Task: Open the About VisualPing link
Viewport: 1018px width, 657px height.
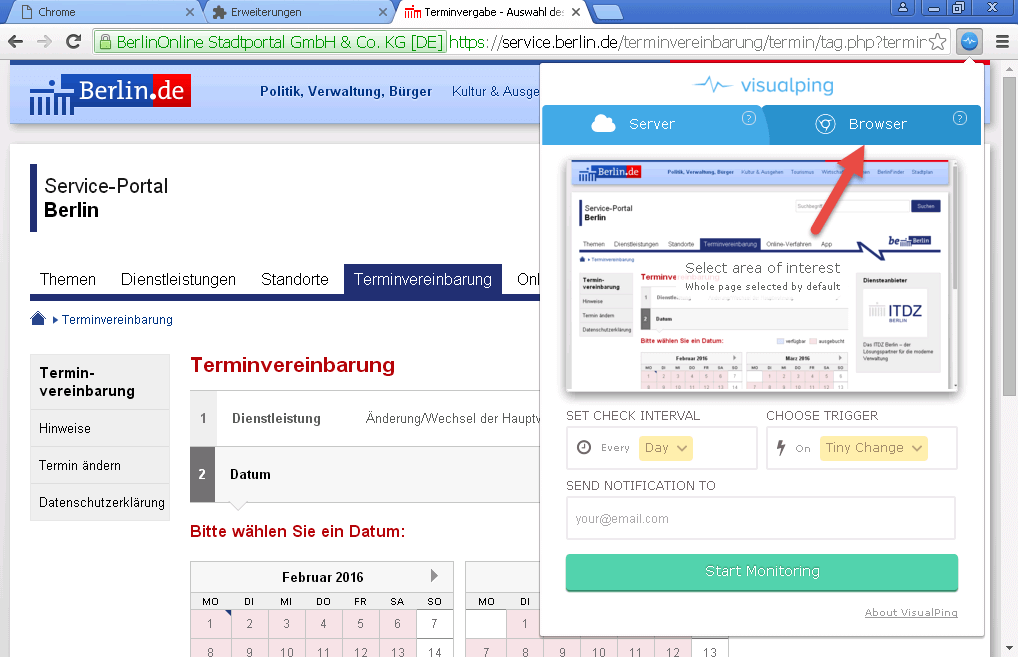Action: (x=911, y=612)
